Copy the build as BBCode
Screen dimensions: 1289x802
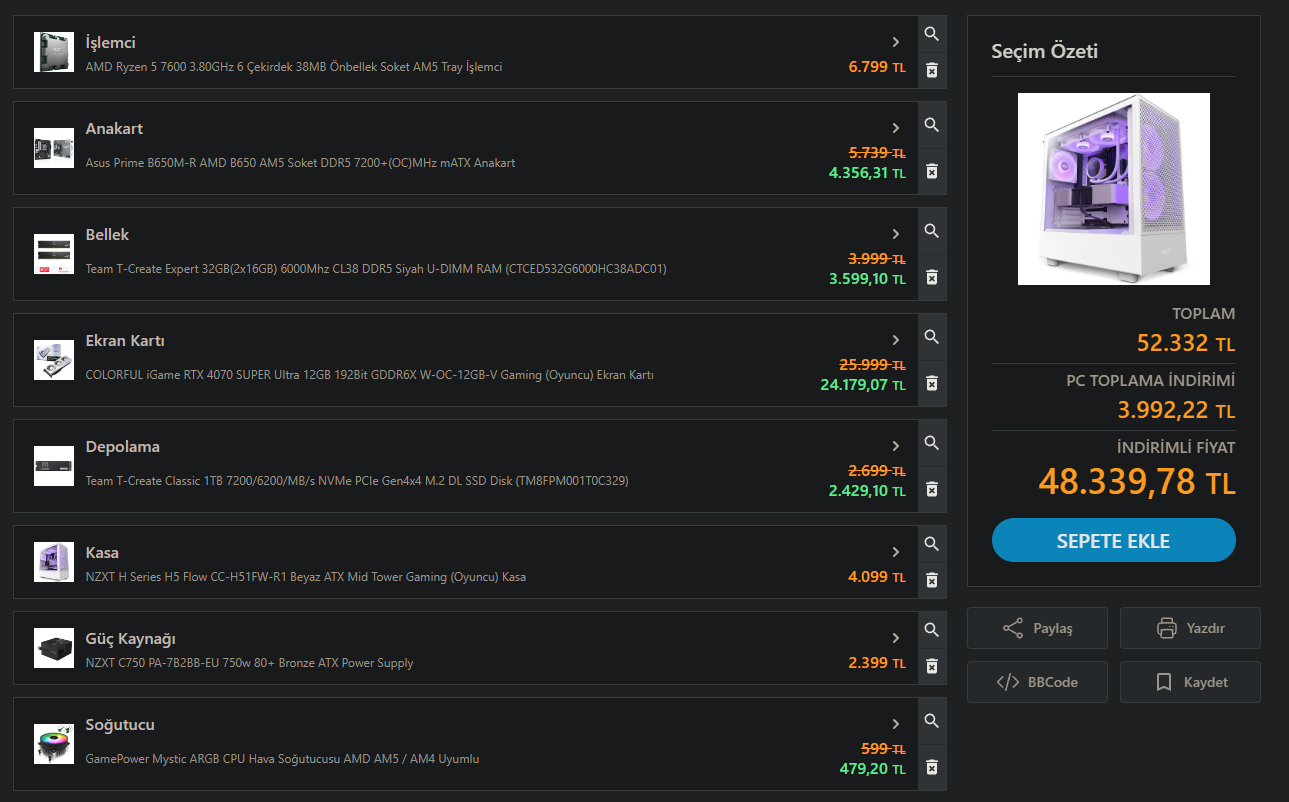click(x=1037, y=682)
